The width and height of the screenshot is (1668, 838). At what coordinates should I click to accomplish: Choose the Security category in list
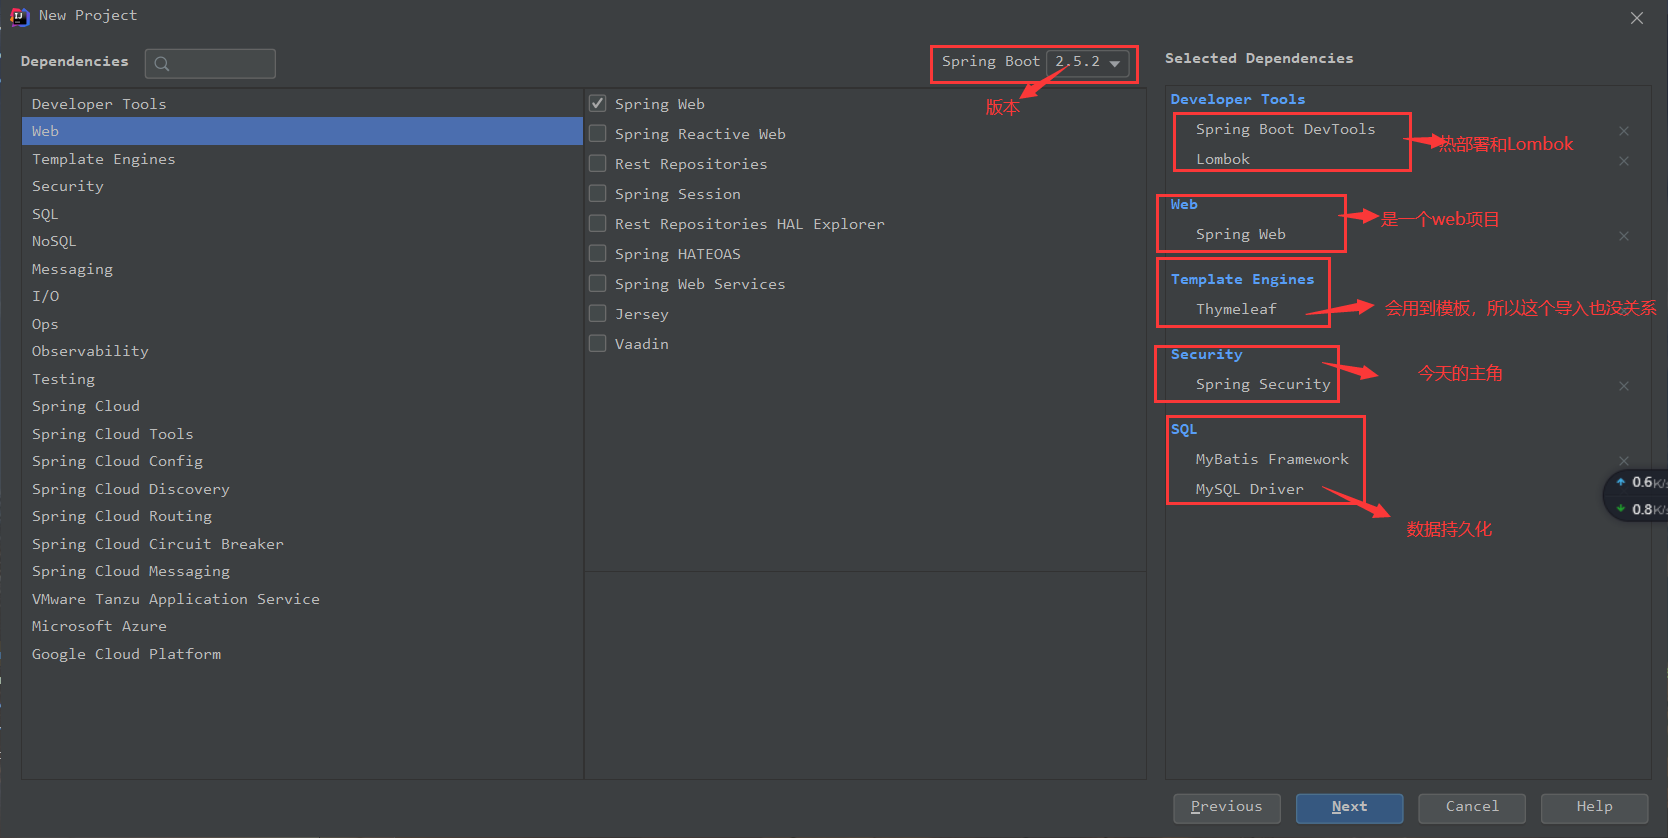[302, 186]
